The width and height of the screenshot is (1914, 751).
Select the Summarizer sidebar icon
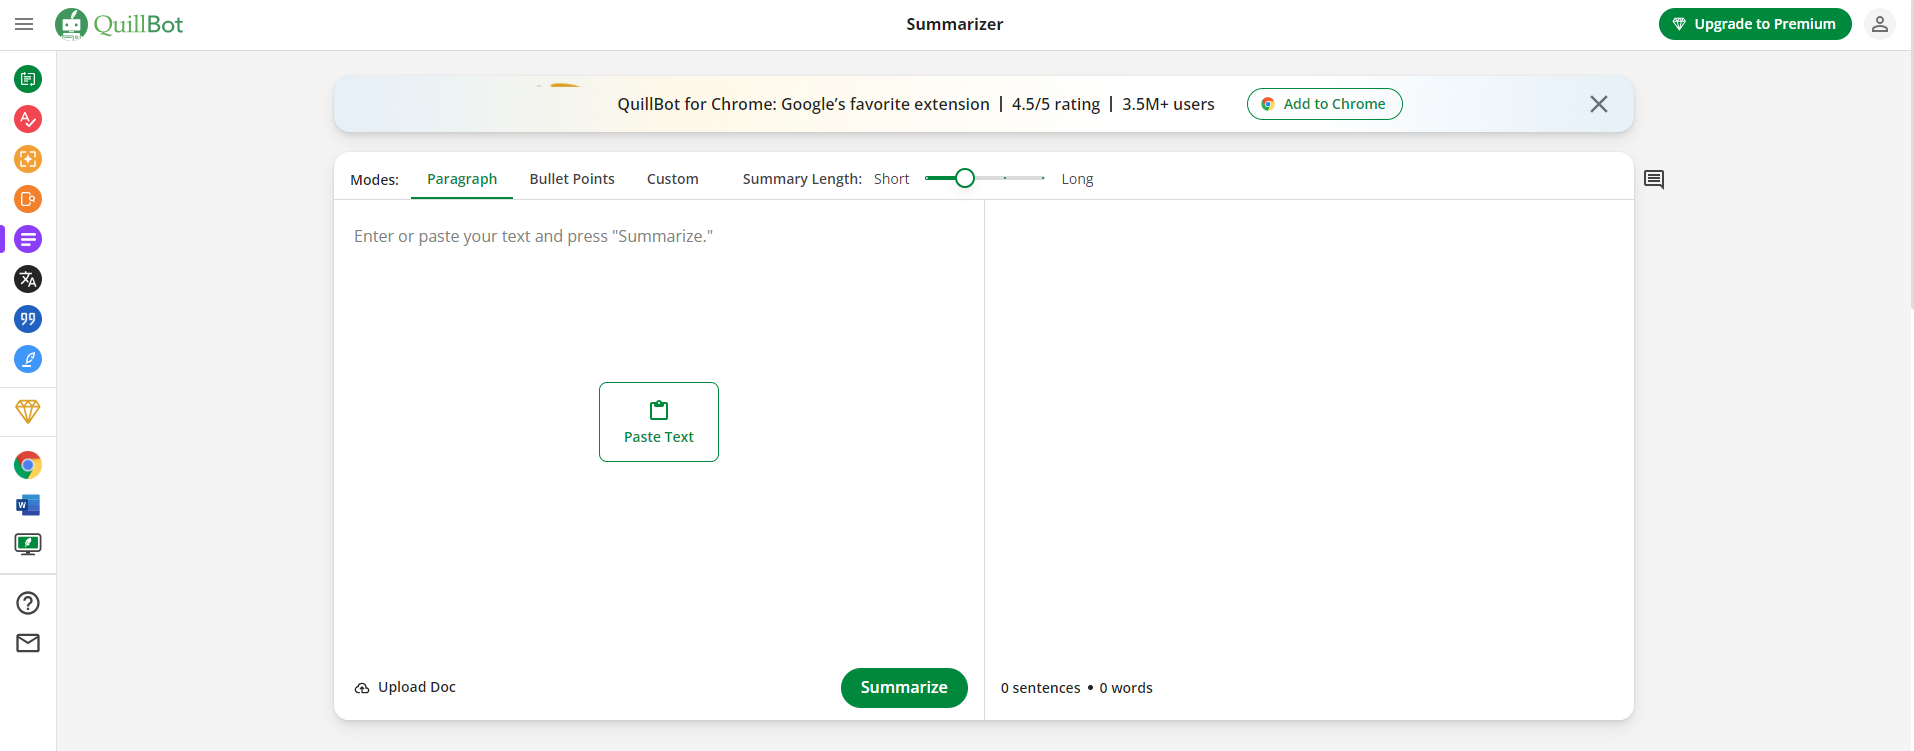click(28, 239)
